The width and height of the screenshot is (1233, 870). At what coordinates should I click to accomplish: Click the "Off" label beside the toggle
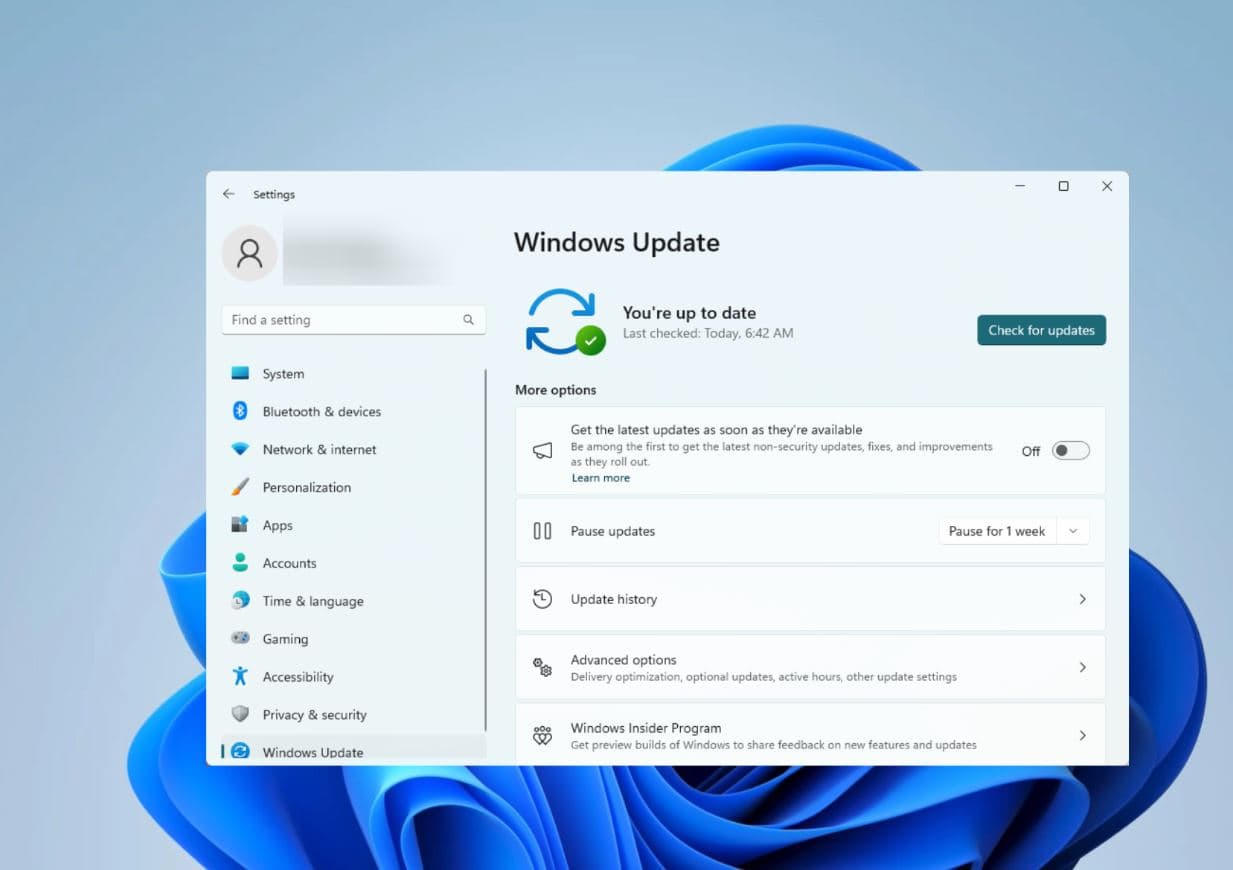point(1031,452)
